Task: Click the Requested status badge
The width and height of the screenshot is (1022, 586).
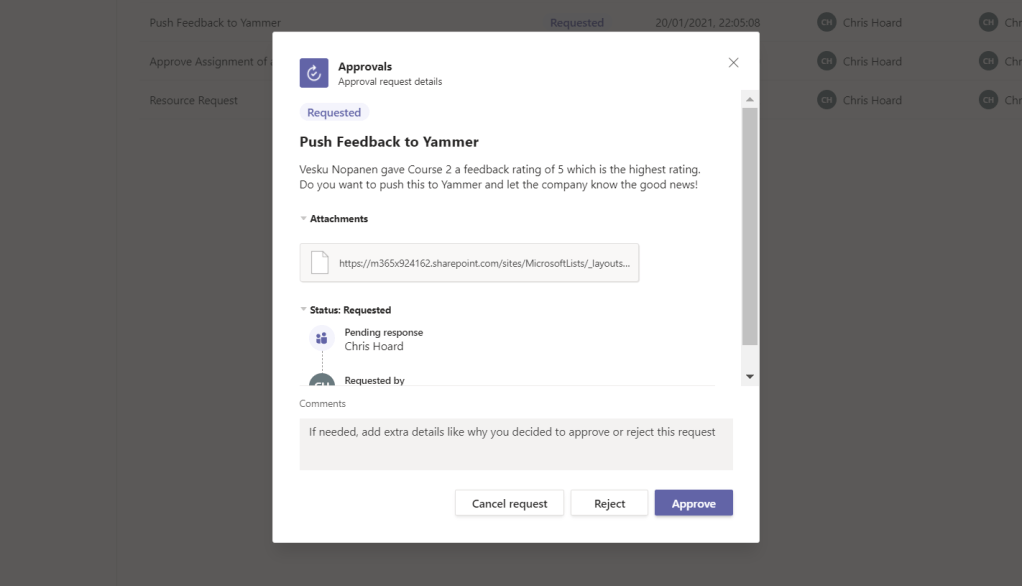Action: 334,113
